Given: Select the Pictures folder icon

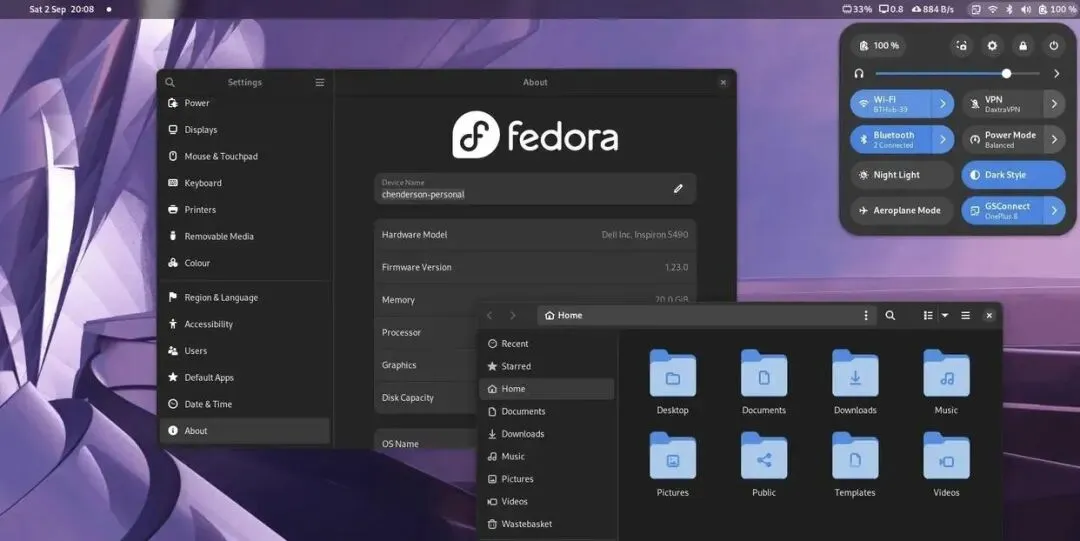Looking at the screenshot, I should [672, 456].
